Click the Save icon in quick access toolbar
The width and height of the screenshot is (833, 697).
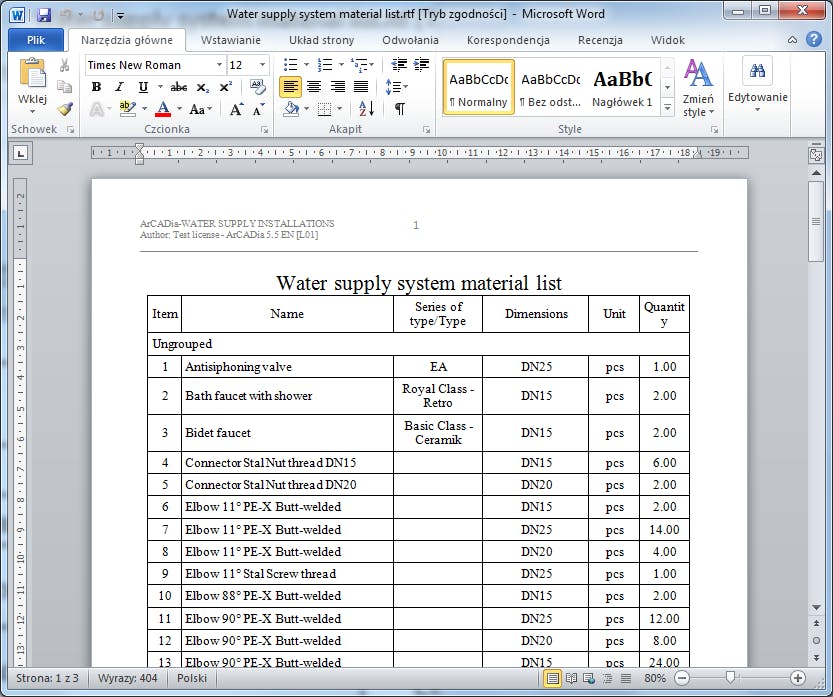point(44,15)
